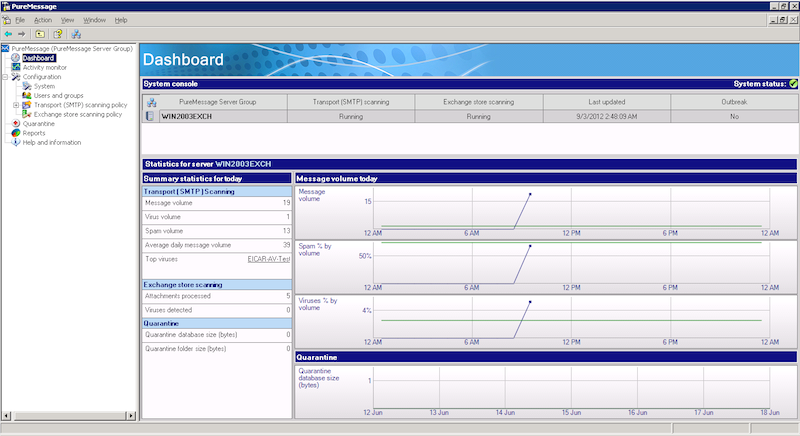This screenshot has width=800, height=436.
Task: Open the Activity monitor chart icon
Action: pos(16,67)
